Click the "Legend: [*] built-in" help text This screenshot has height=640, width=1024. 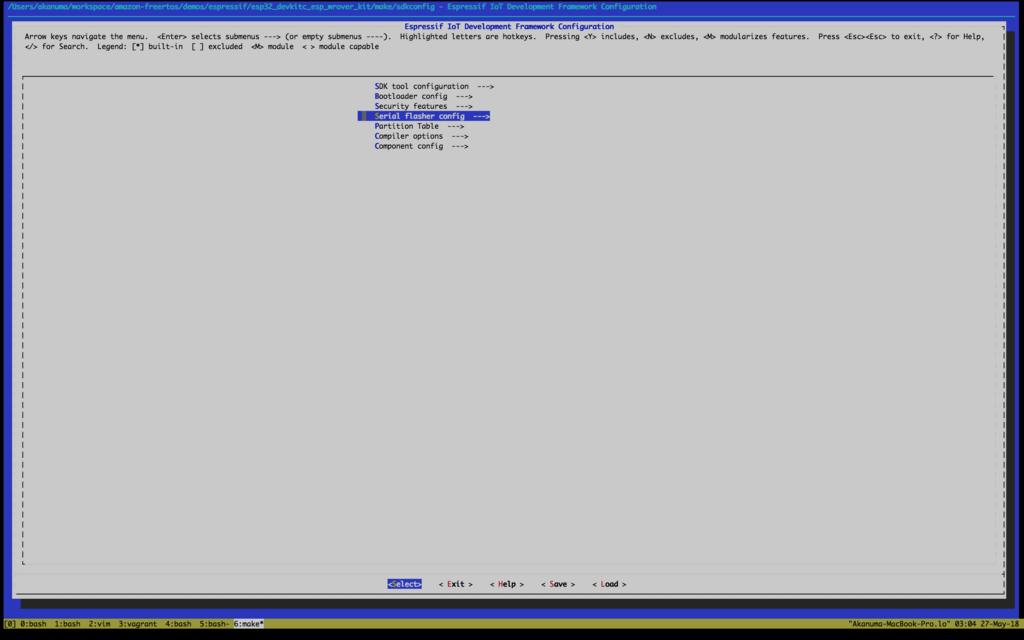tap(140, 46)
